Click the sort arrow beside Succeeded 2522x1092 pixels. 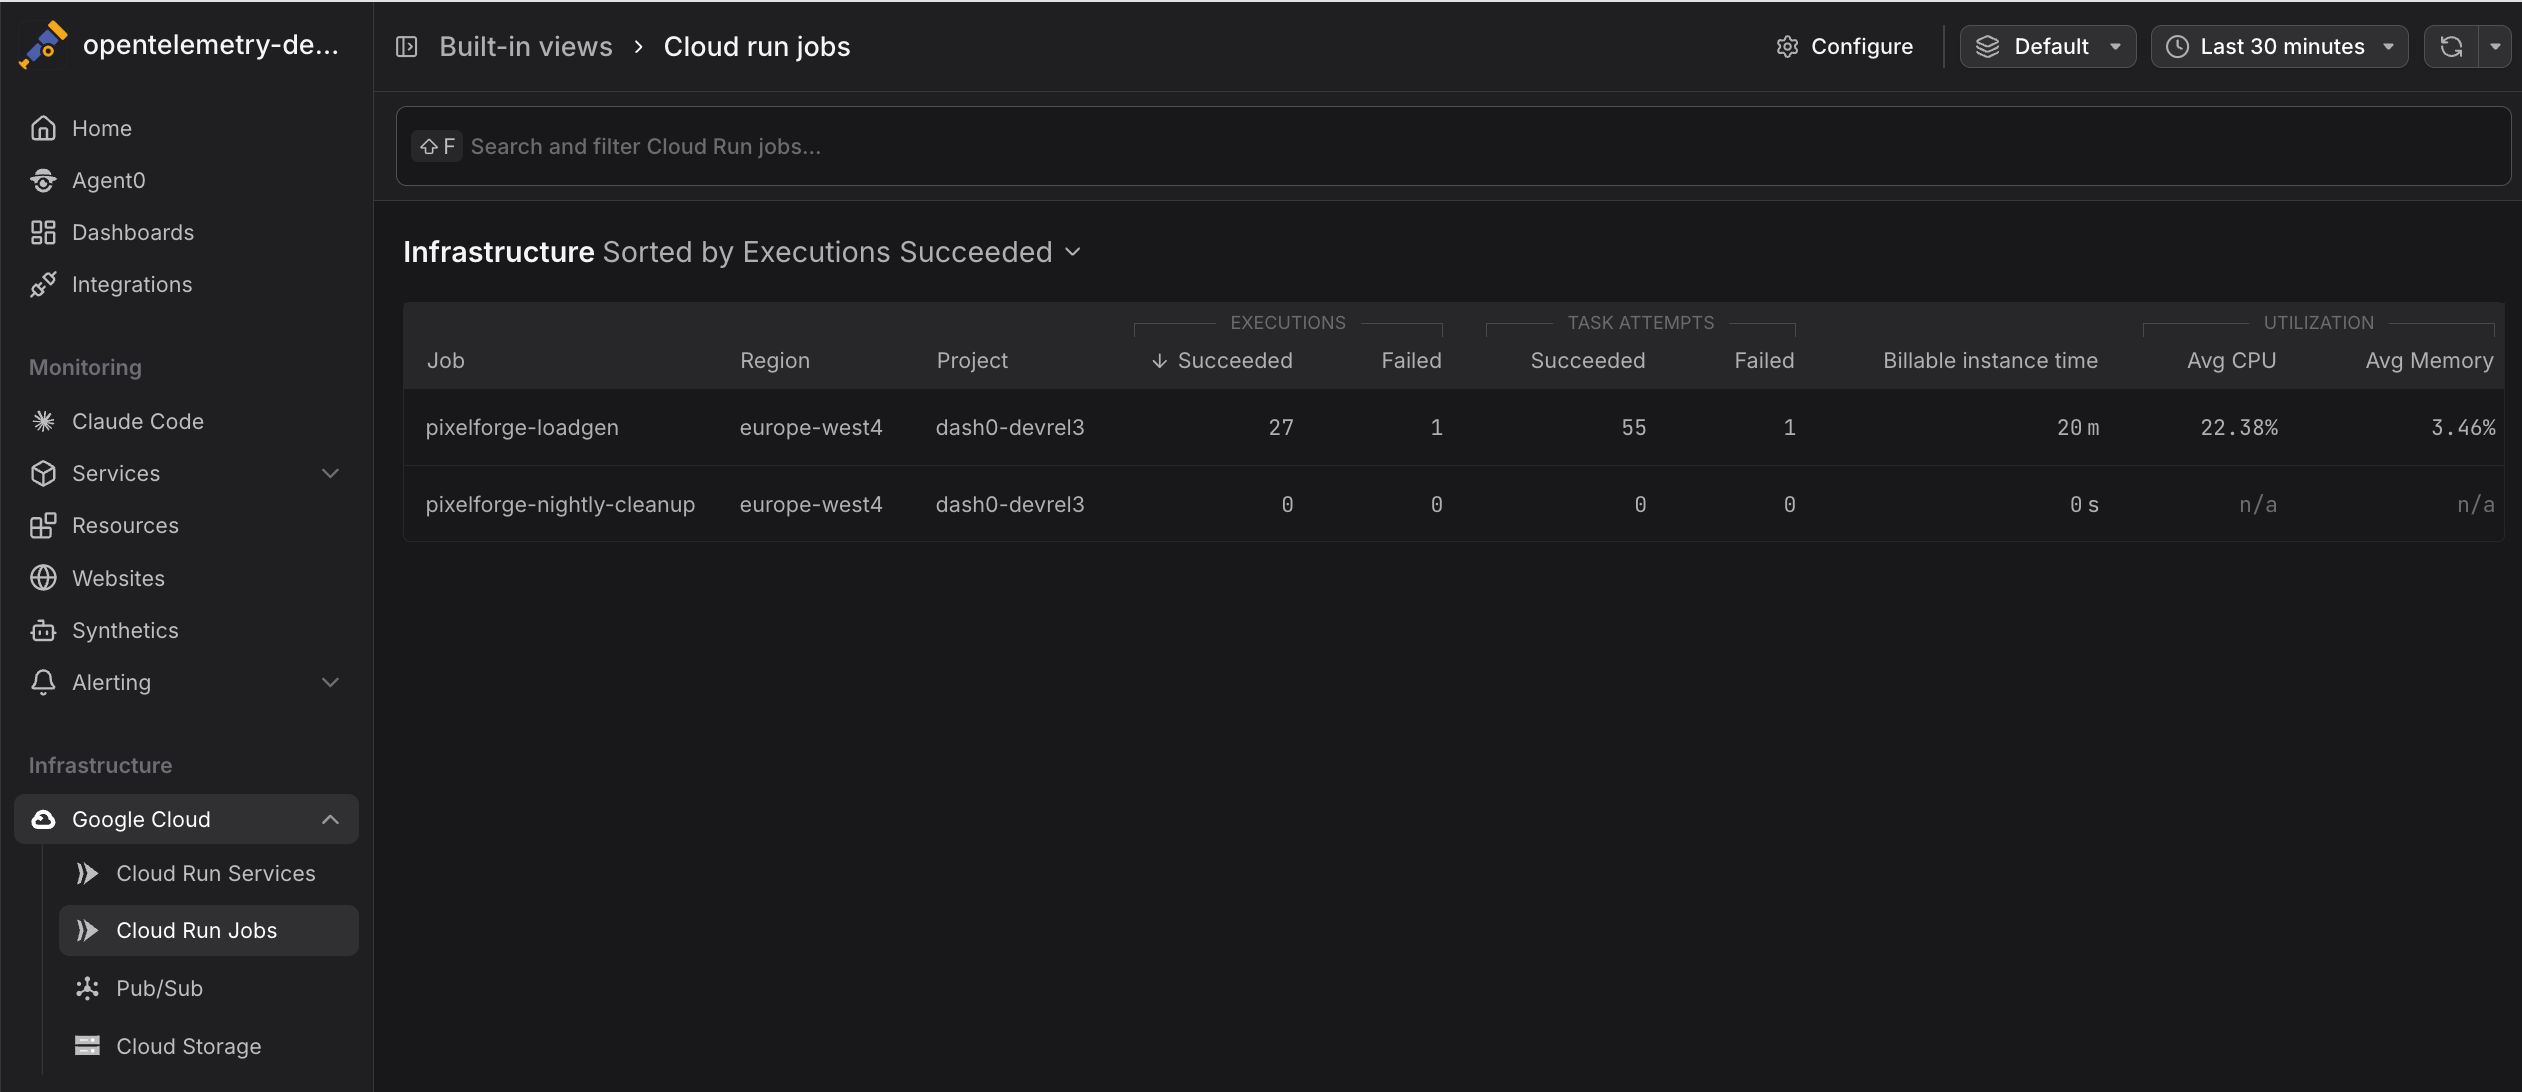[1159, 361]
